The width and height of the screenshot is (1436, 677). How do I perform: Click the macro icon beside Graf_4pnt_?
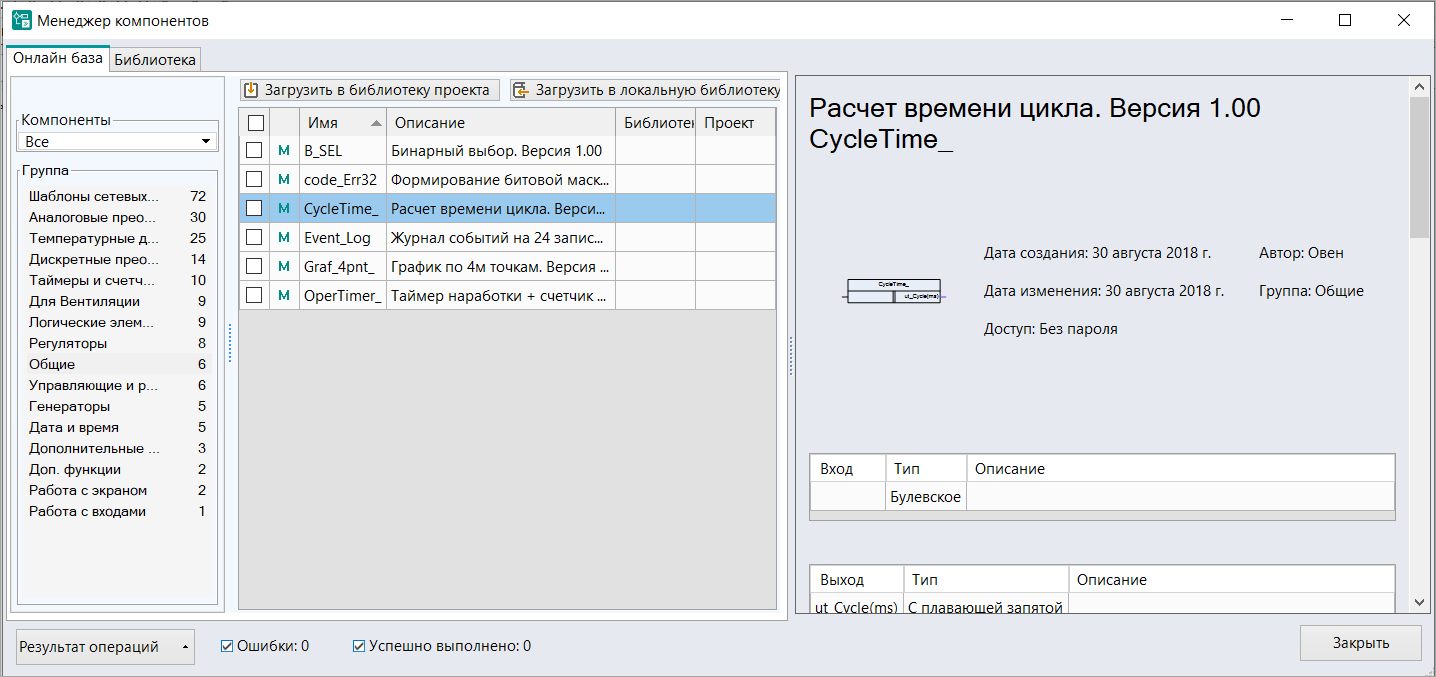tap(283, 267)
